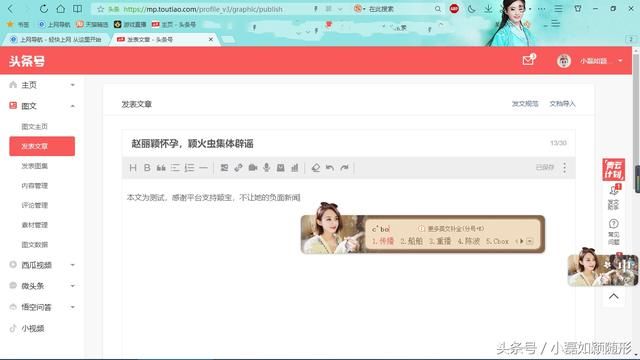Insert a vote chart with bar-chart icon

tap(295, 168)
